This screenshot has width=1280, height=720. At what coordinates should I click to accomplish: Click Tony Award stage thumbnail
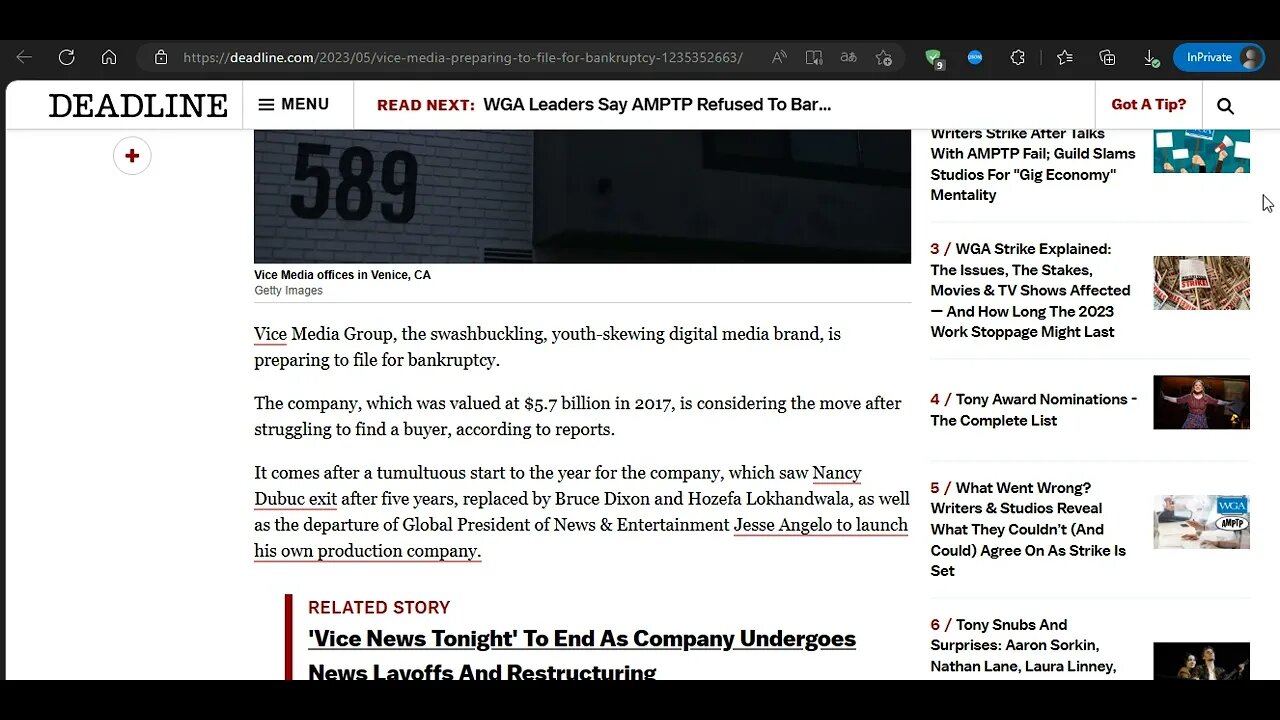[1201, 402]
